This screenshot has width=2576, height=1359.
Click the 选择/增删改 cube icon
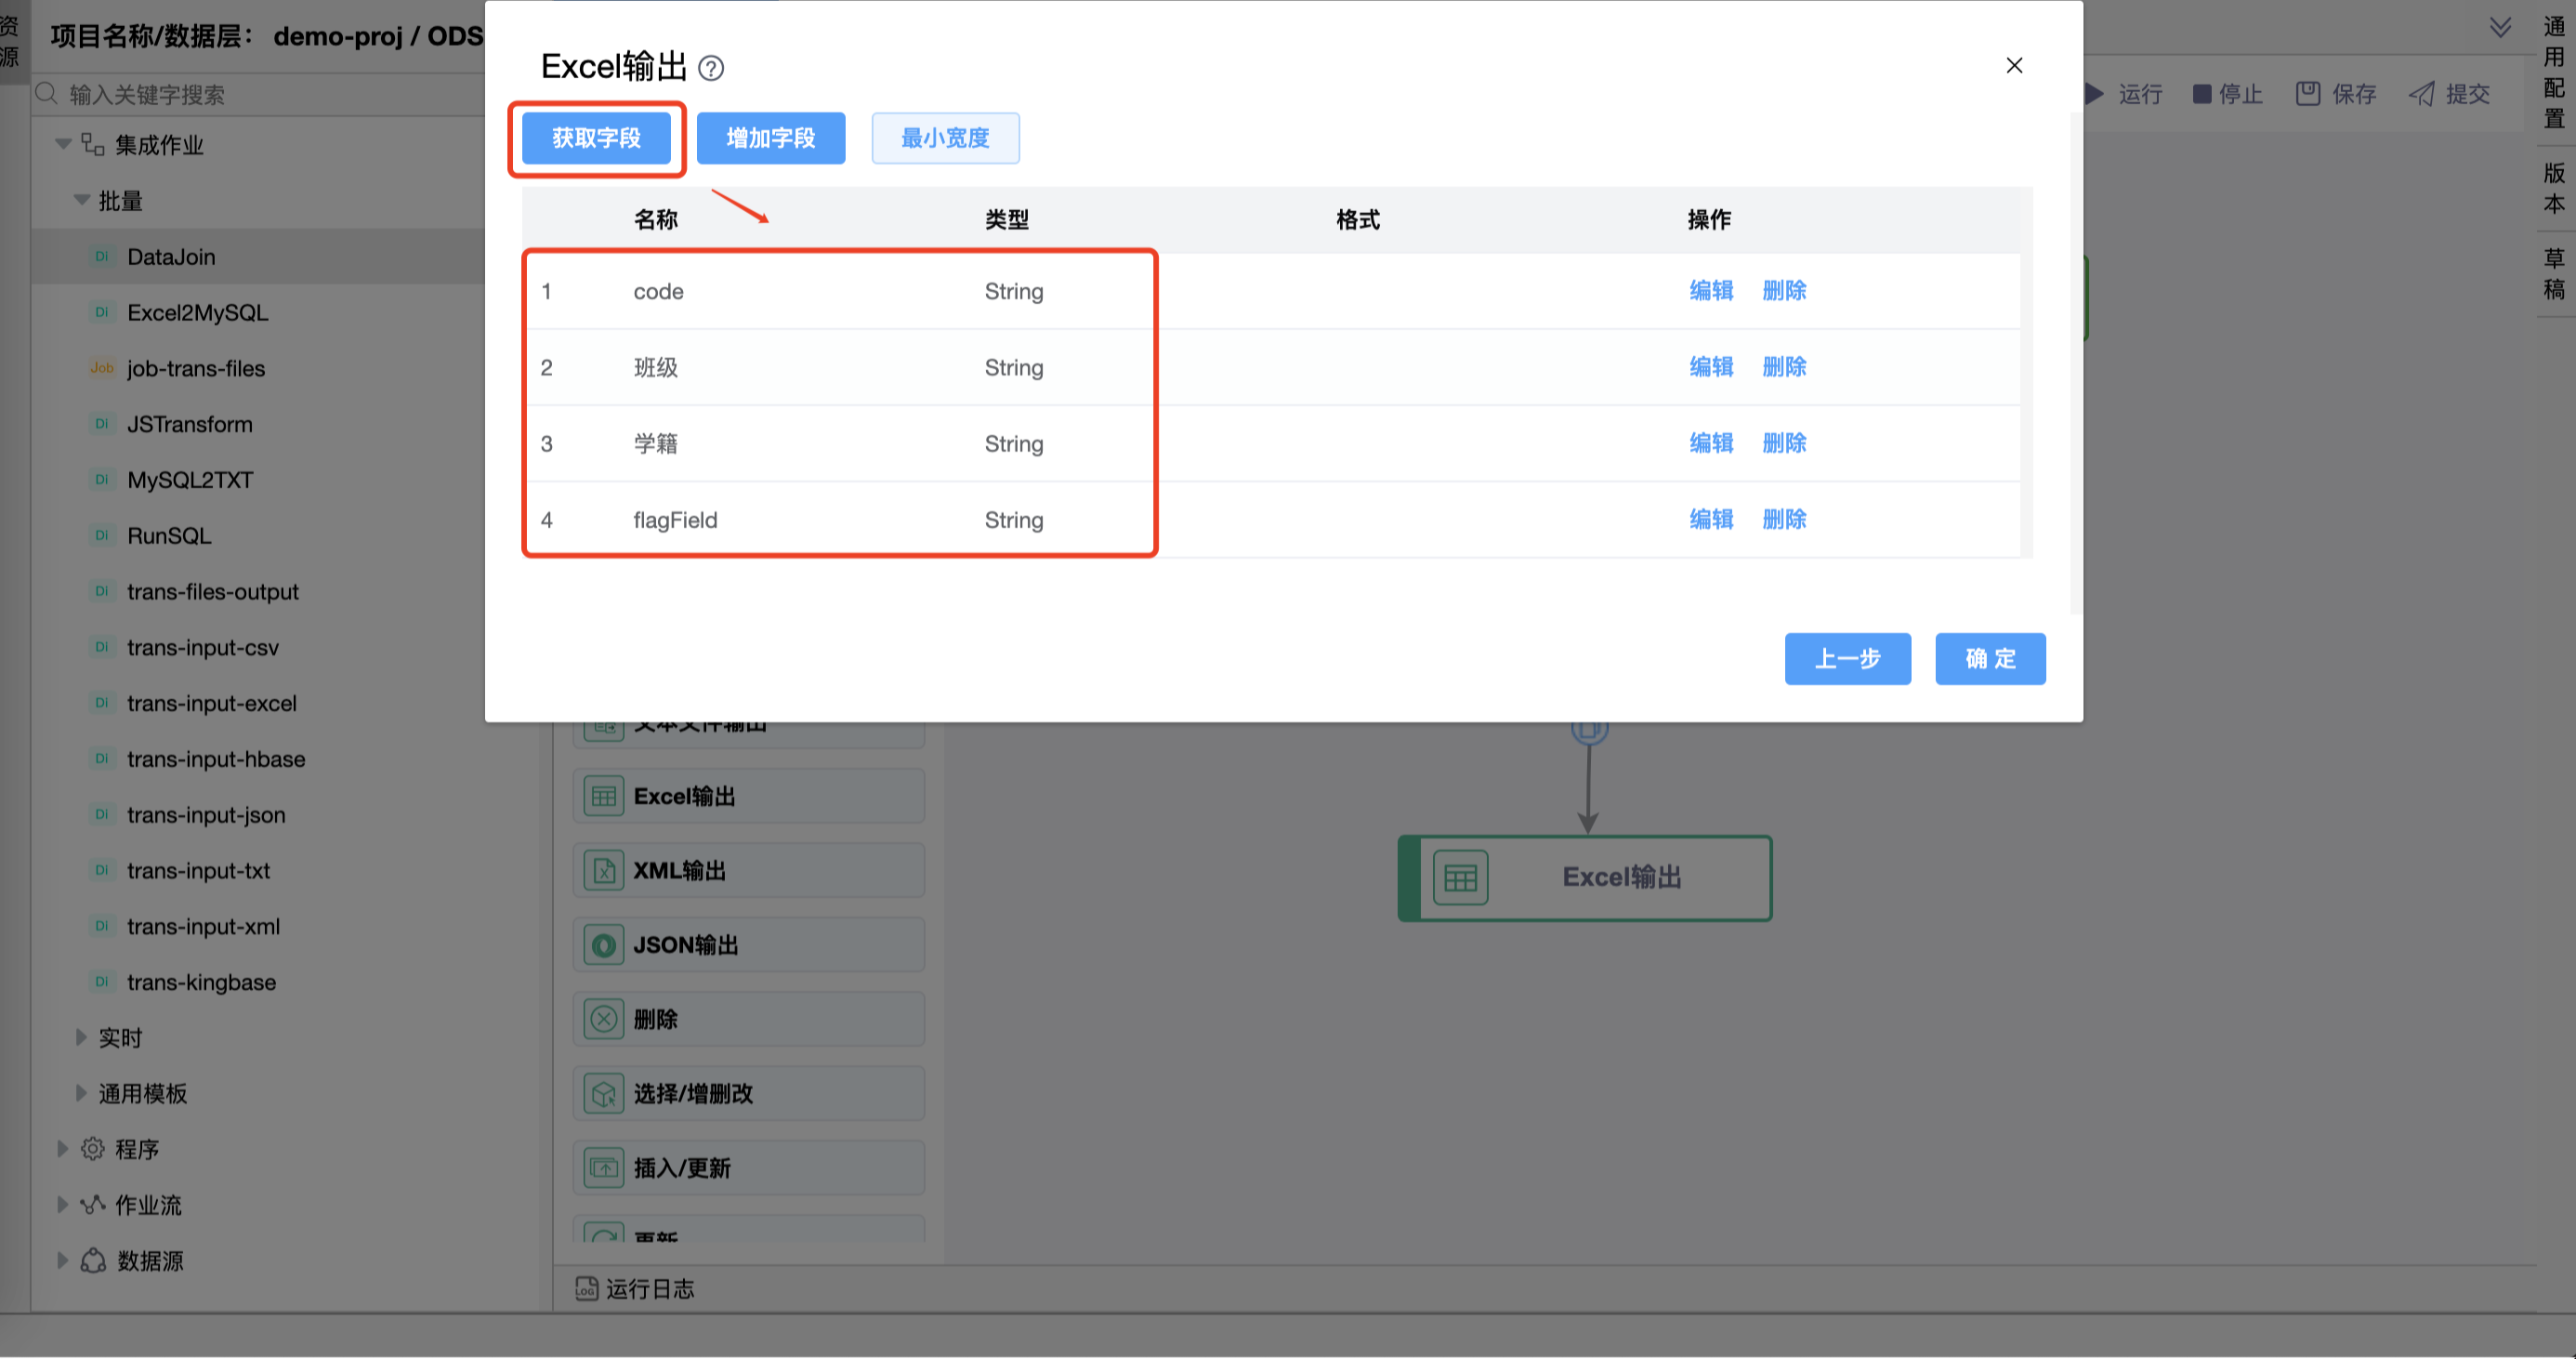[604, 1094]
